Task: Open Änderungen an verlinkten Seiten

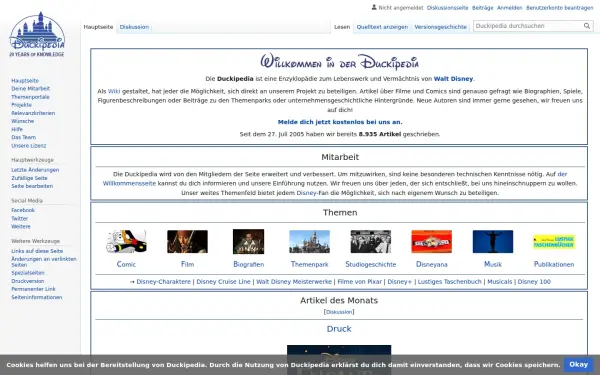Action: coord(44,262)
